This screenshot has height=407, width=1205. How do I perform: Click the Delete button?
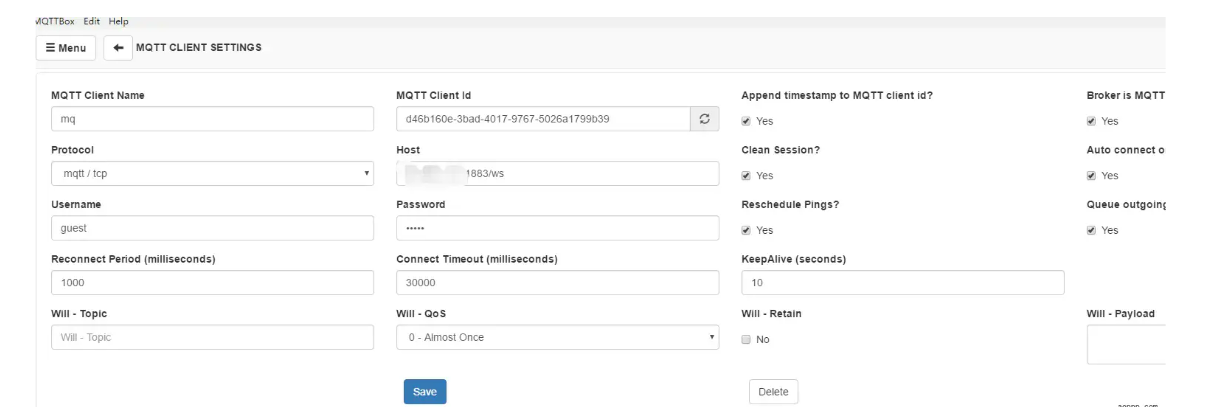773,392
